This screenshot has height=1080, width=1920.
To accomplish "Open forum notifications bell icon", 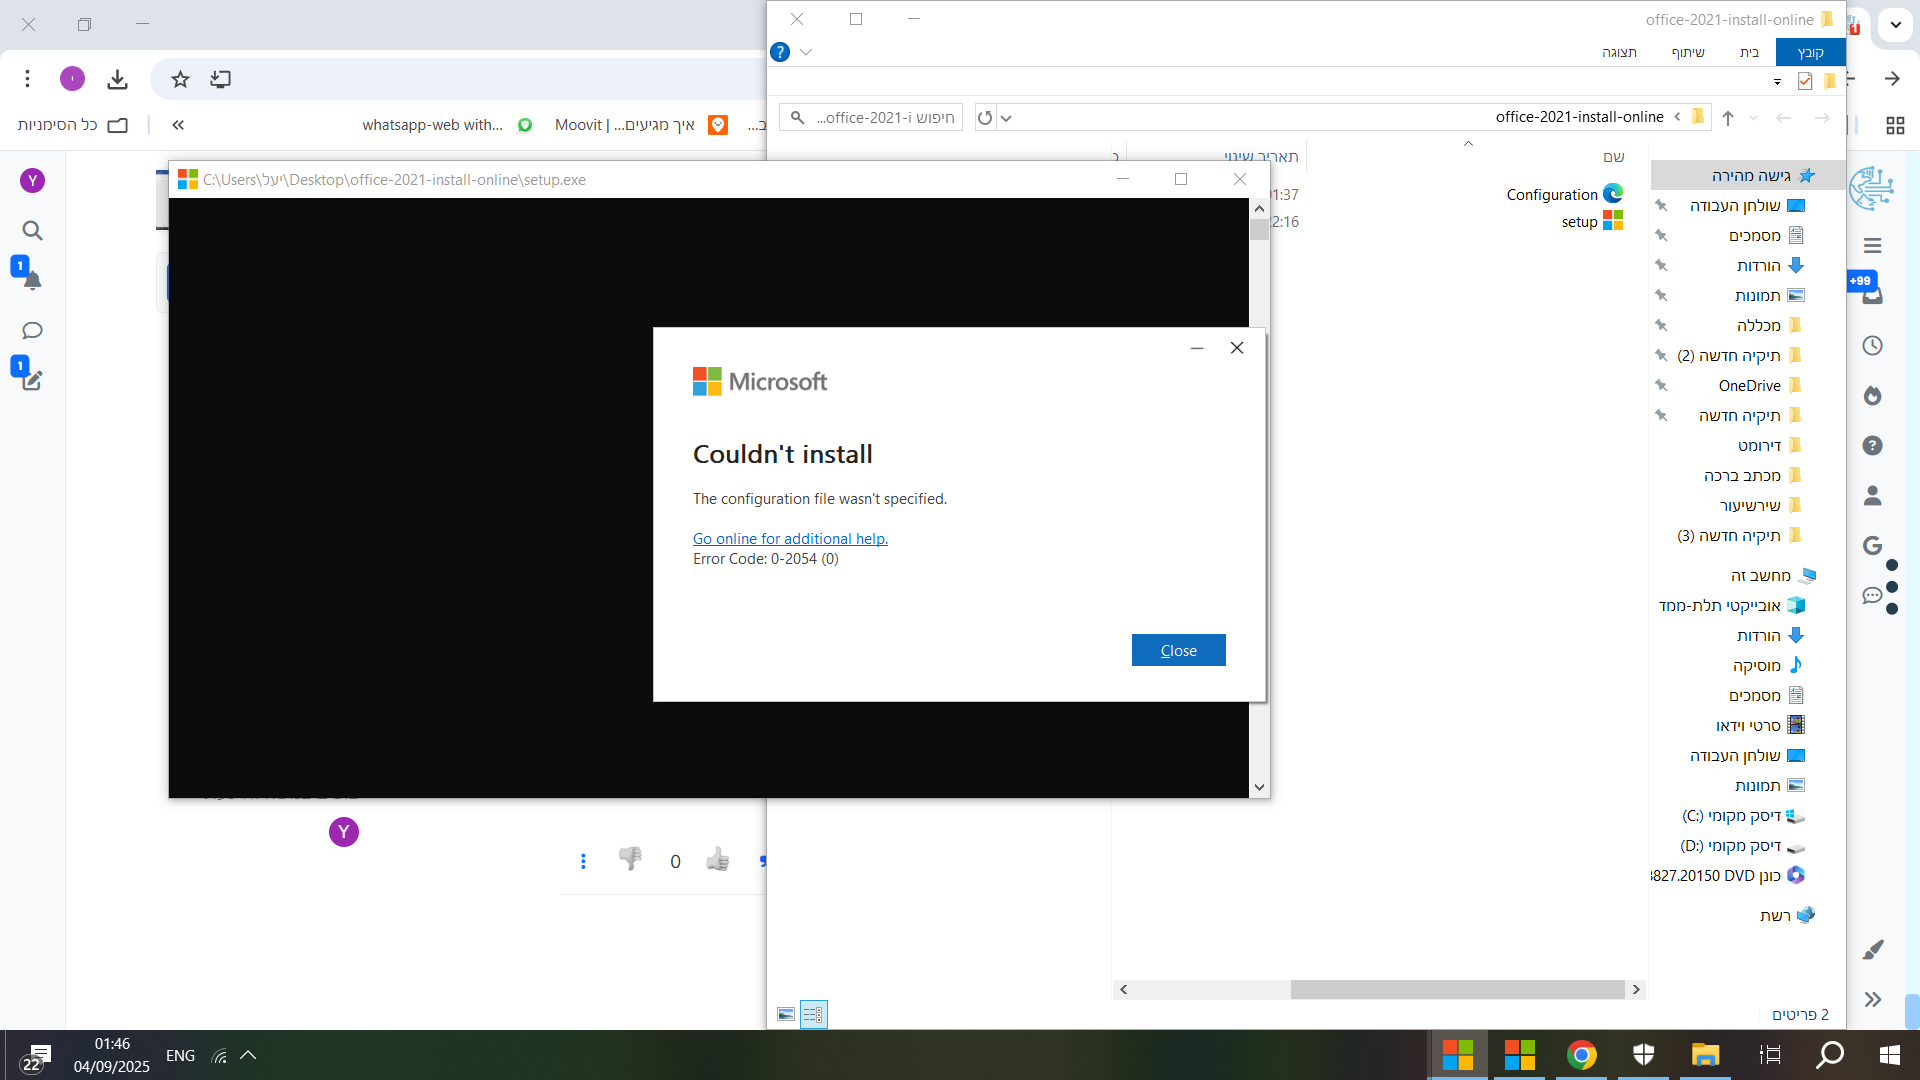I will (32, 280).
